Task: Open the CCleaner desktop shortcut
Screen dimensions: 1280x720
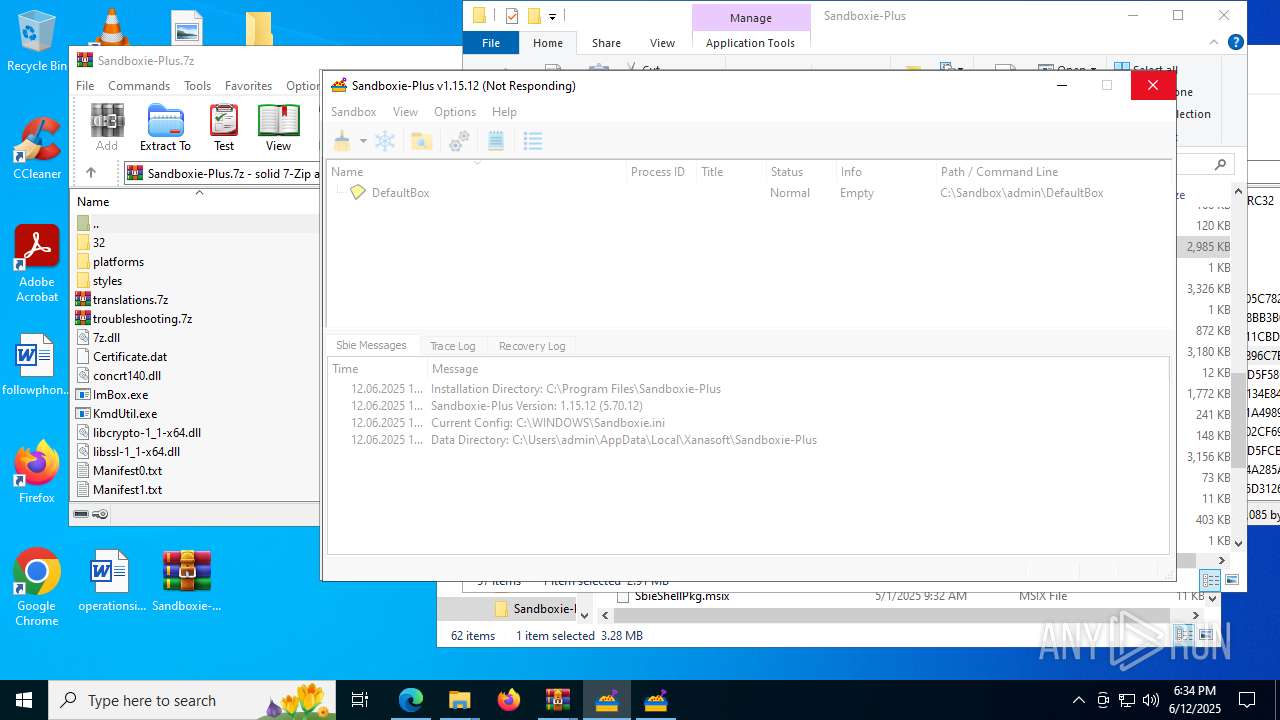Action: (x=37, y=149)
